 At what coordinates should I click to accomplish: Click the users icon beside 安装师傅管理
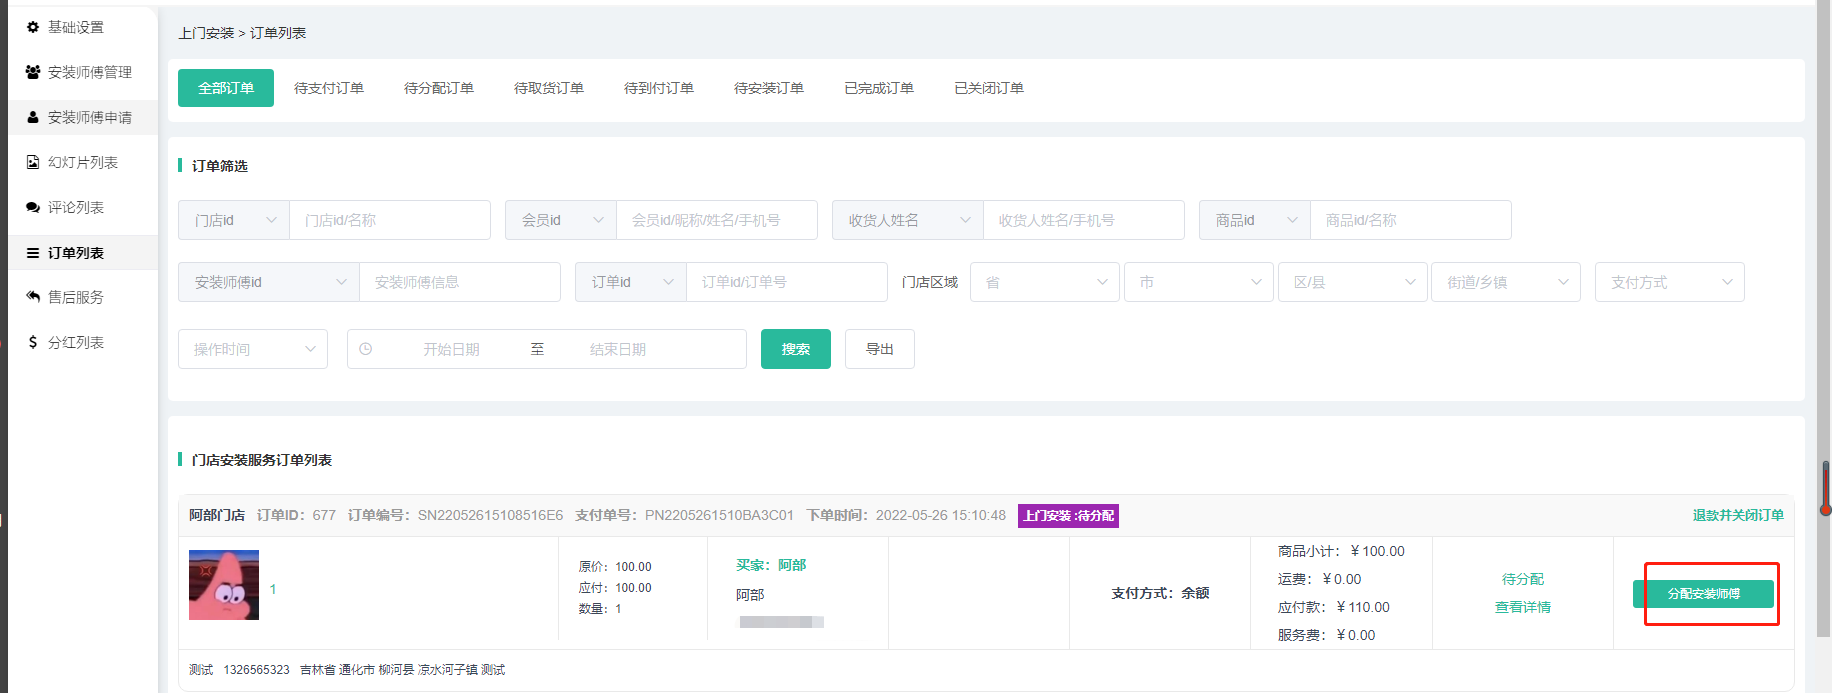pyautogui.click(x=33, y=72)
